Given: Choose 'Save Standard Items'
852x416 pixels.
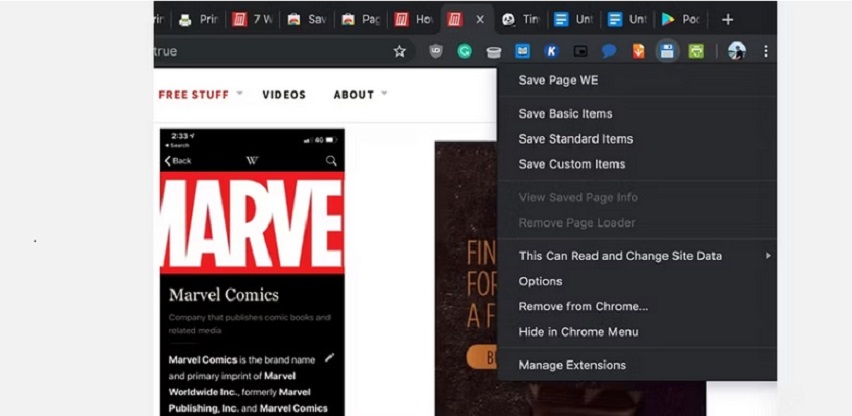Looking at the screenshot, I should [x=637, y=139].
